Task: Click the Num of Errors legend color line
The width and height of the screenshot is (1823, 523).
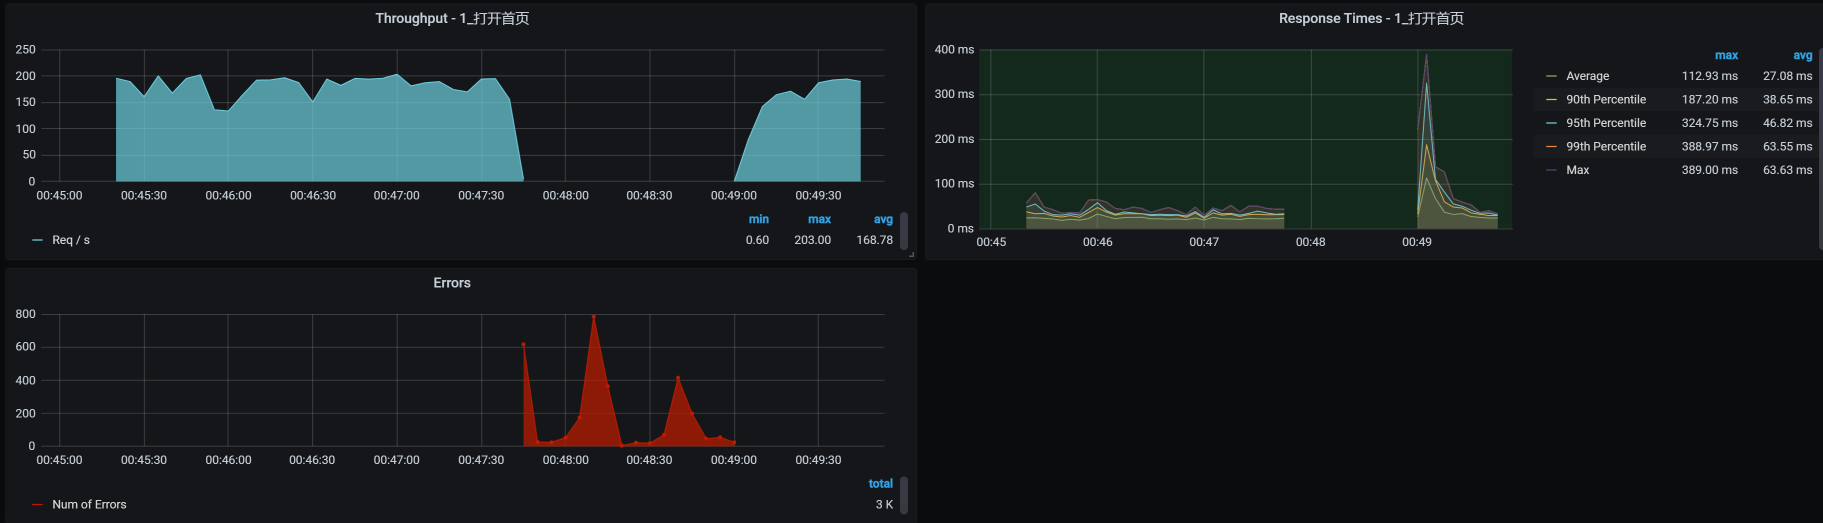Action: click(x=38, y=505)
